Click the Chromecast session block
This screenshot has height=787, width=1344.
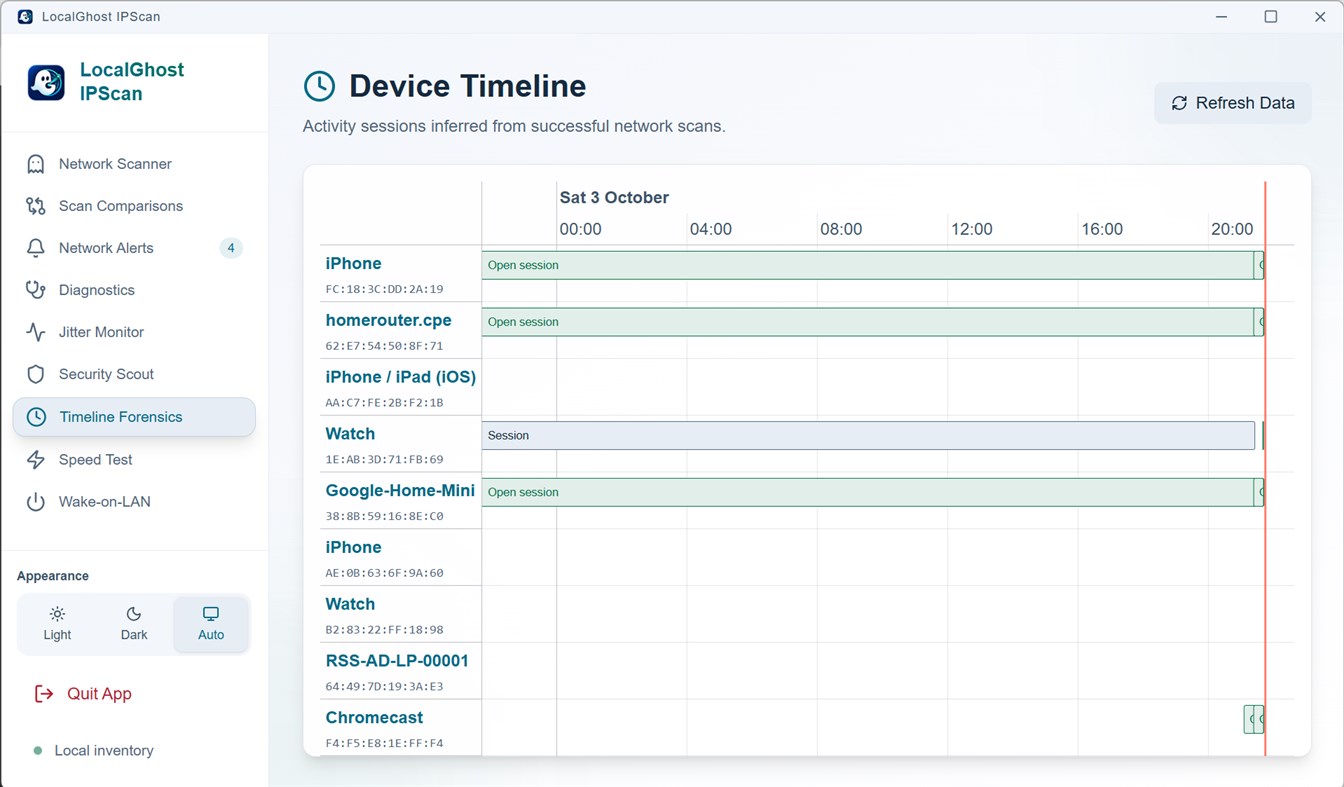coord(1254,719)
